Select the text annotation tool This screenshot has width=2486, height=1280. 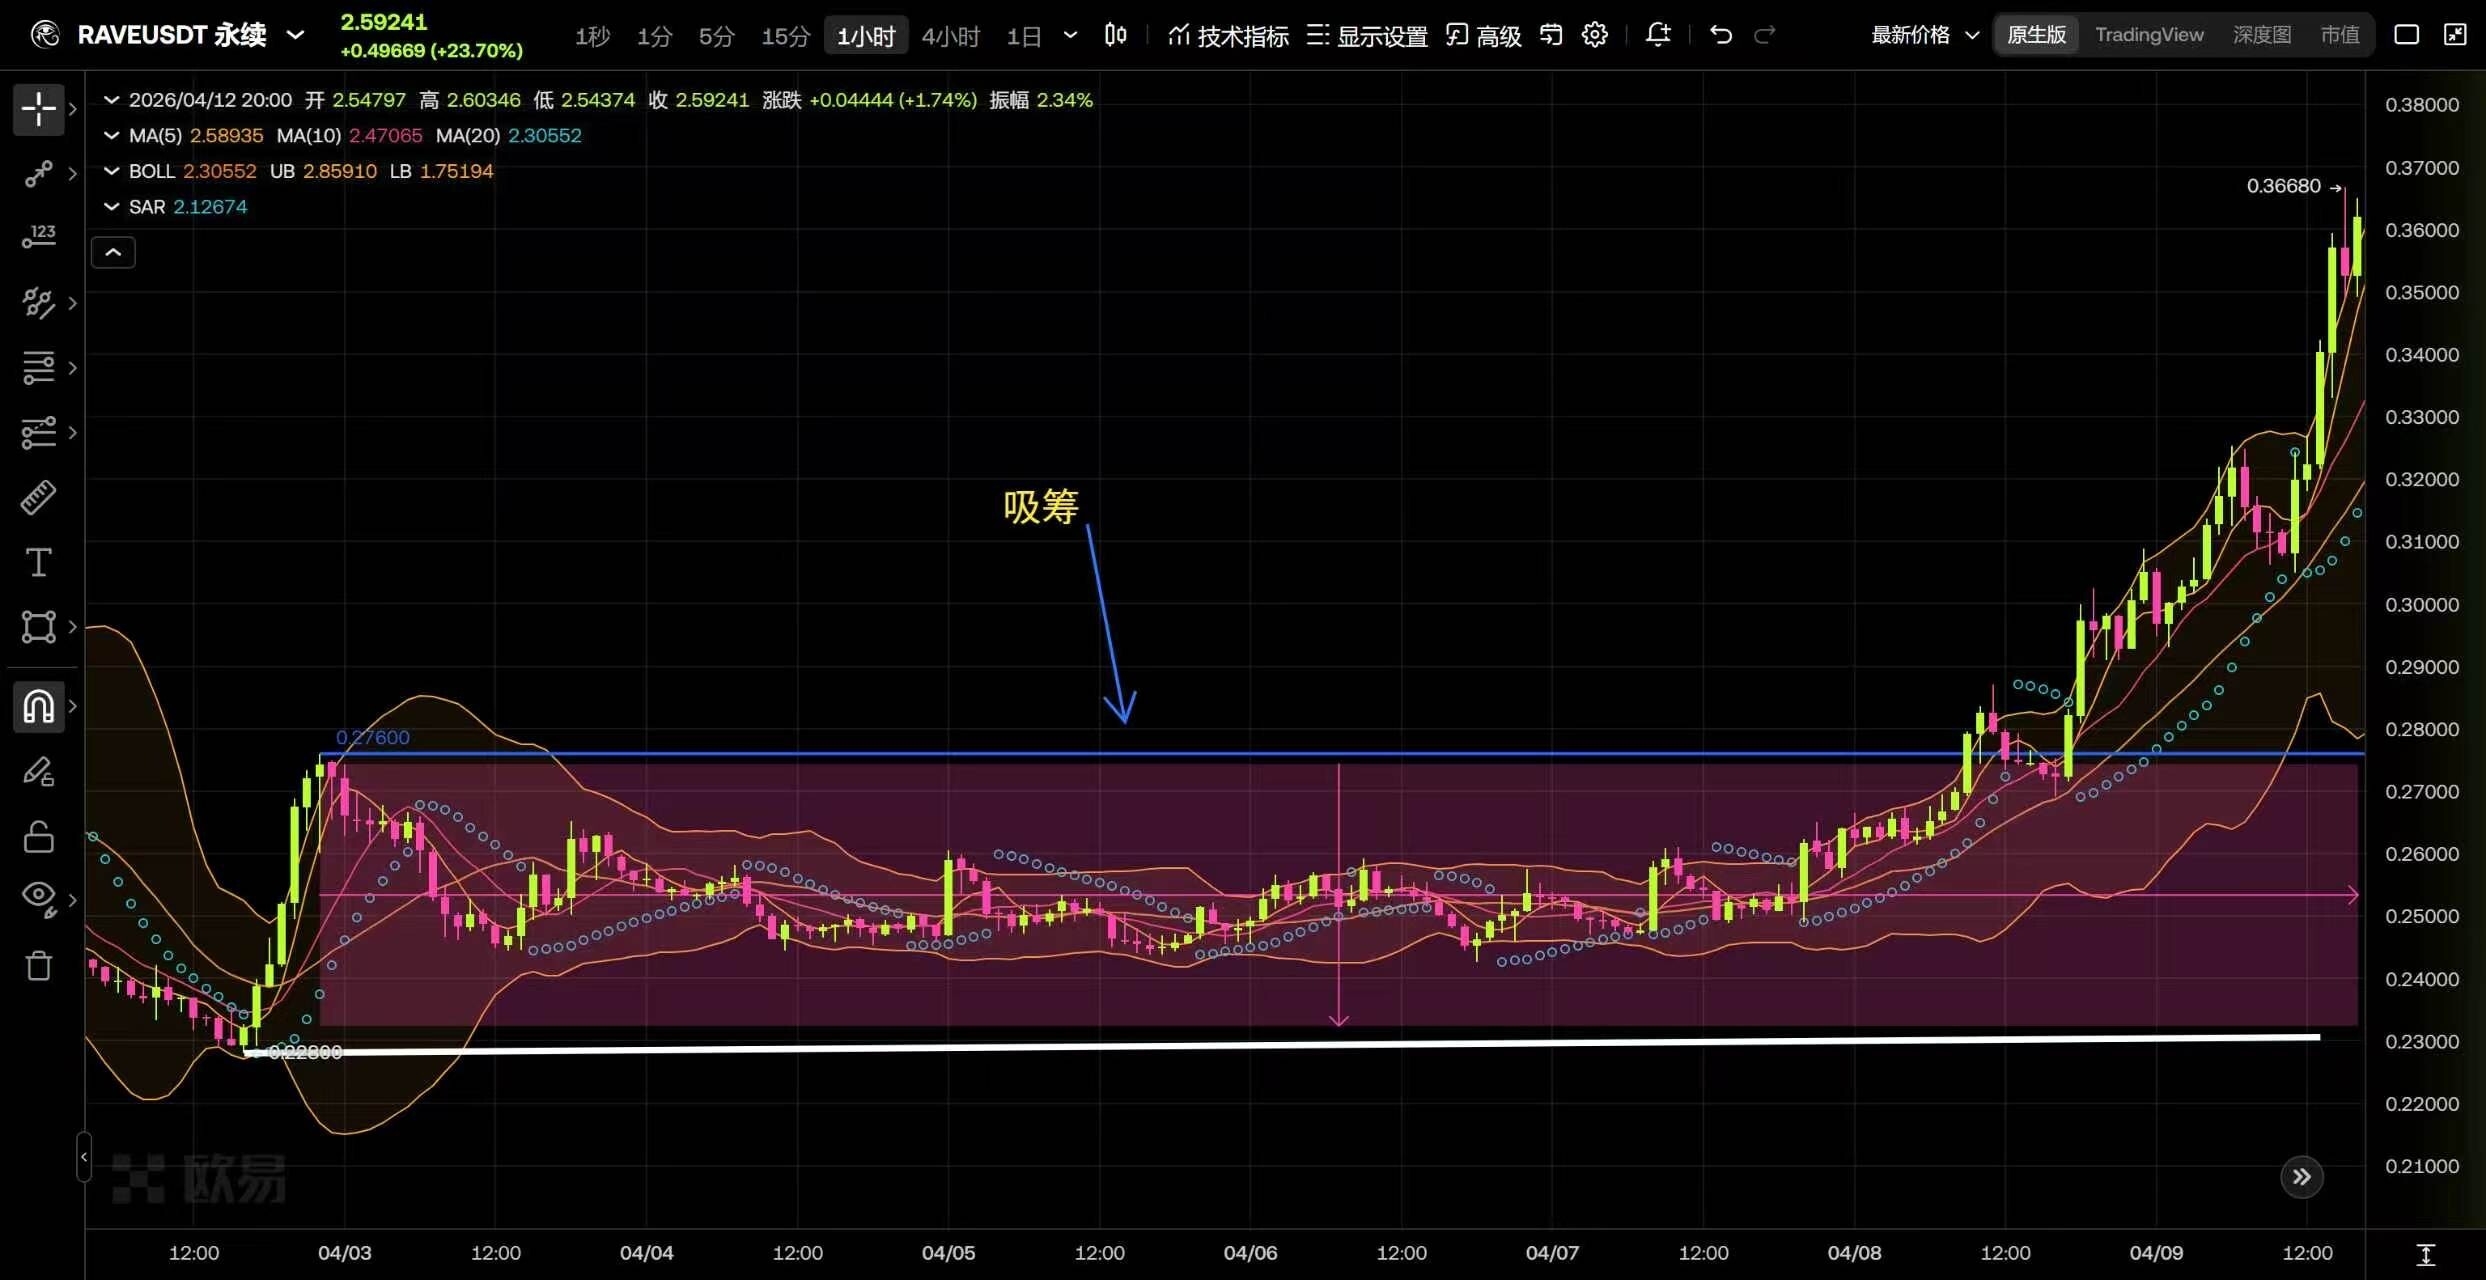coord(38,562)
